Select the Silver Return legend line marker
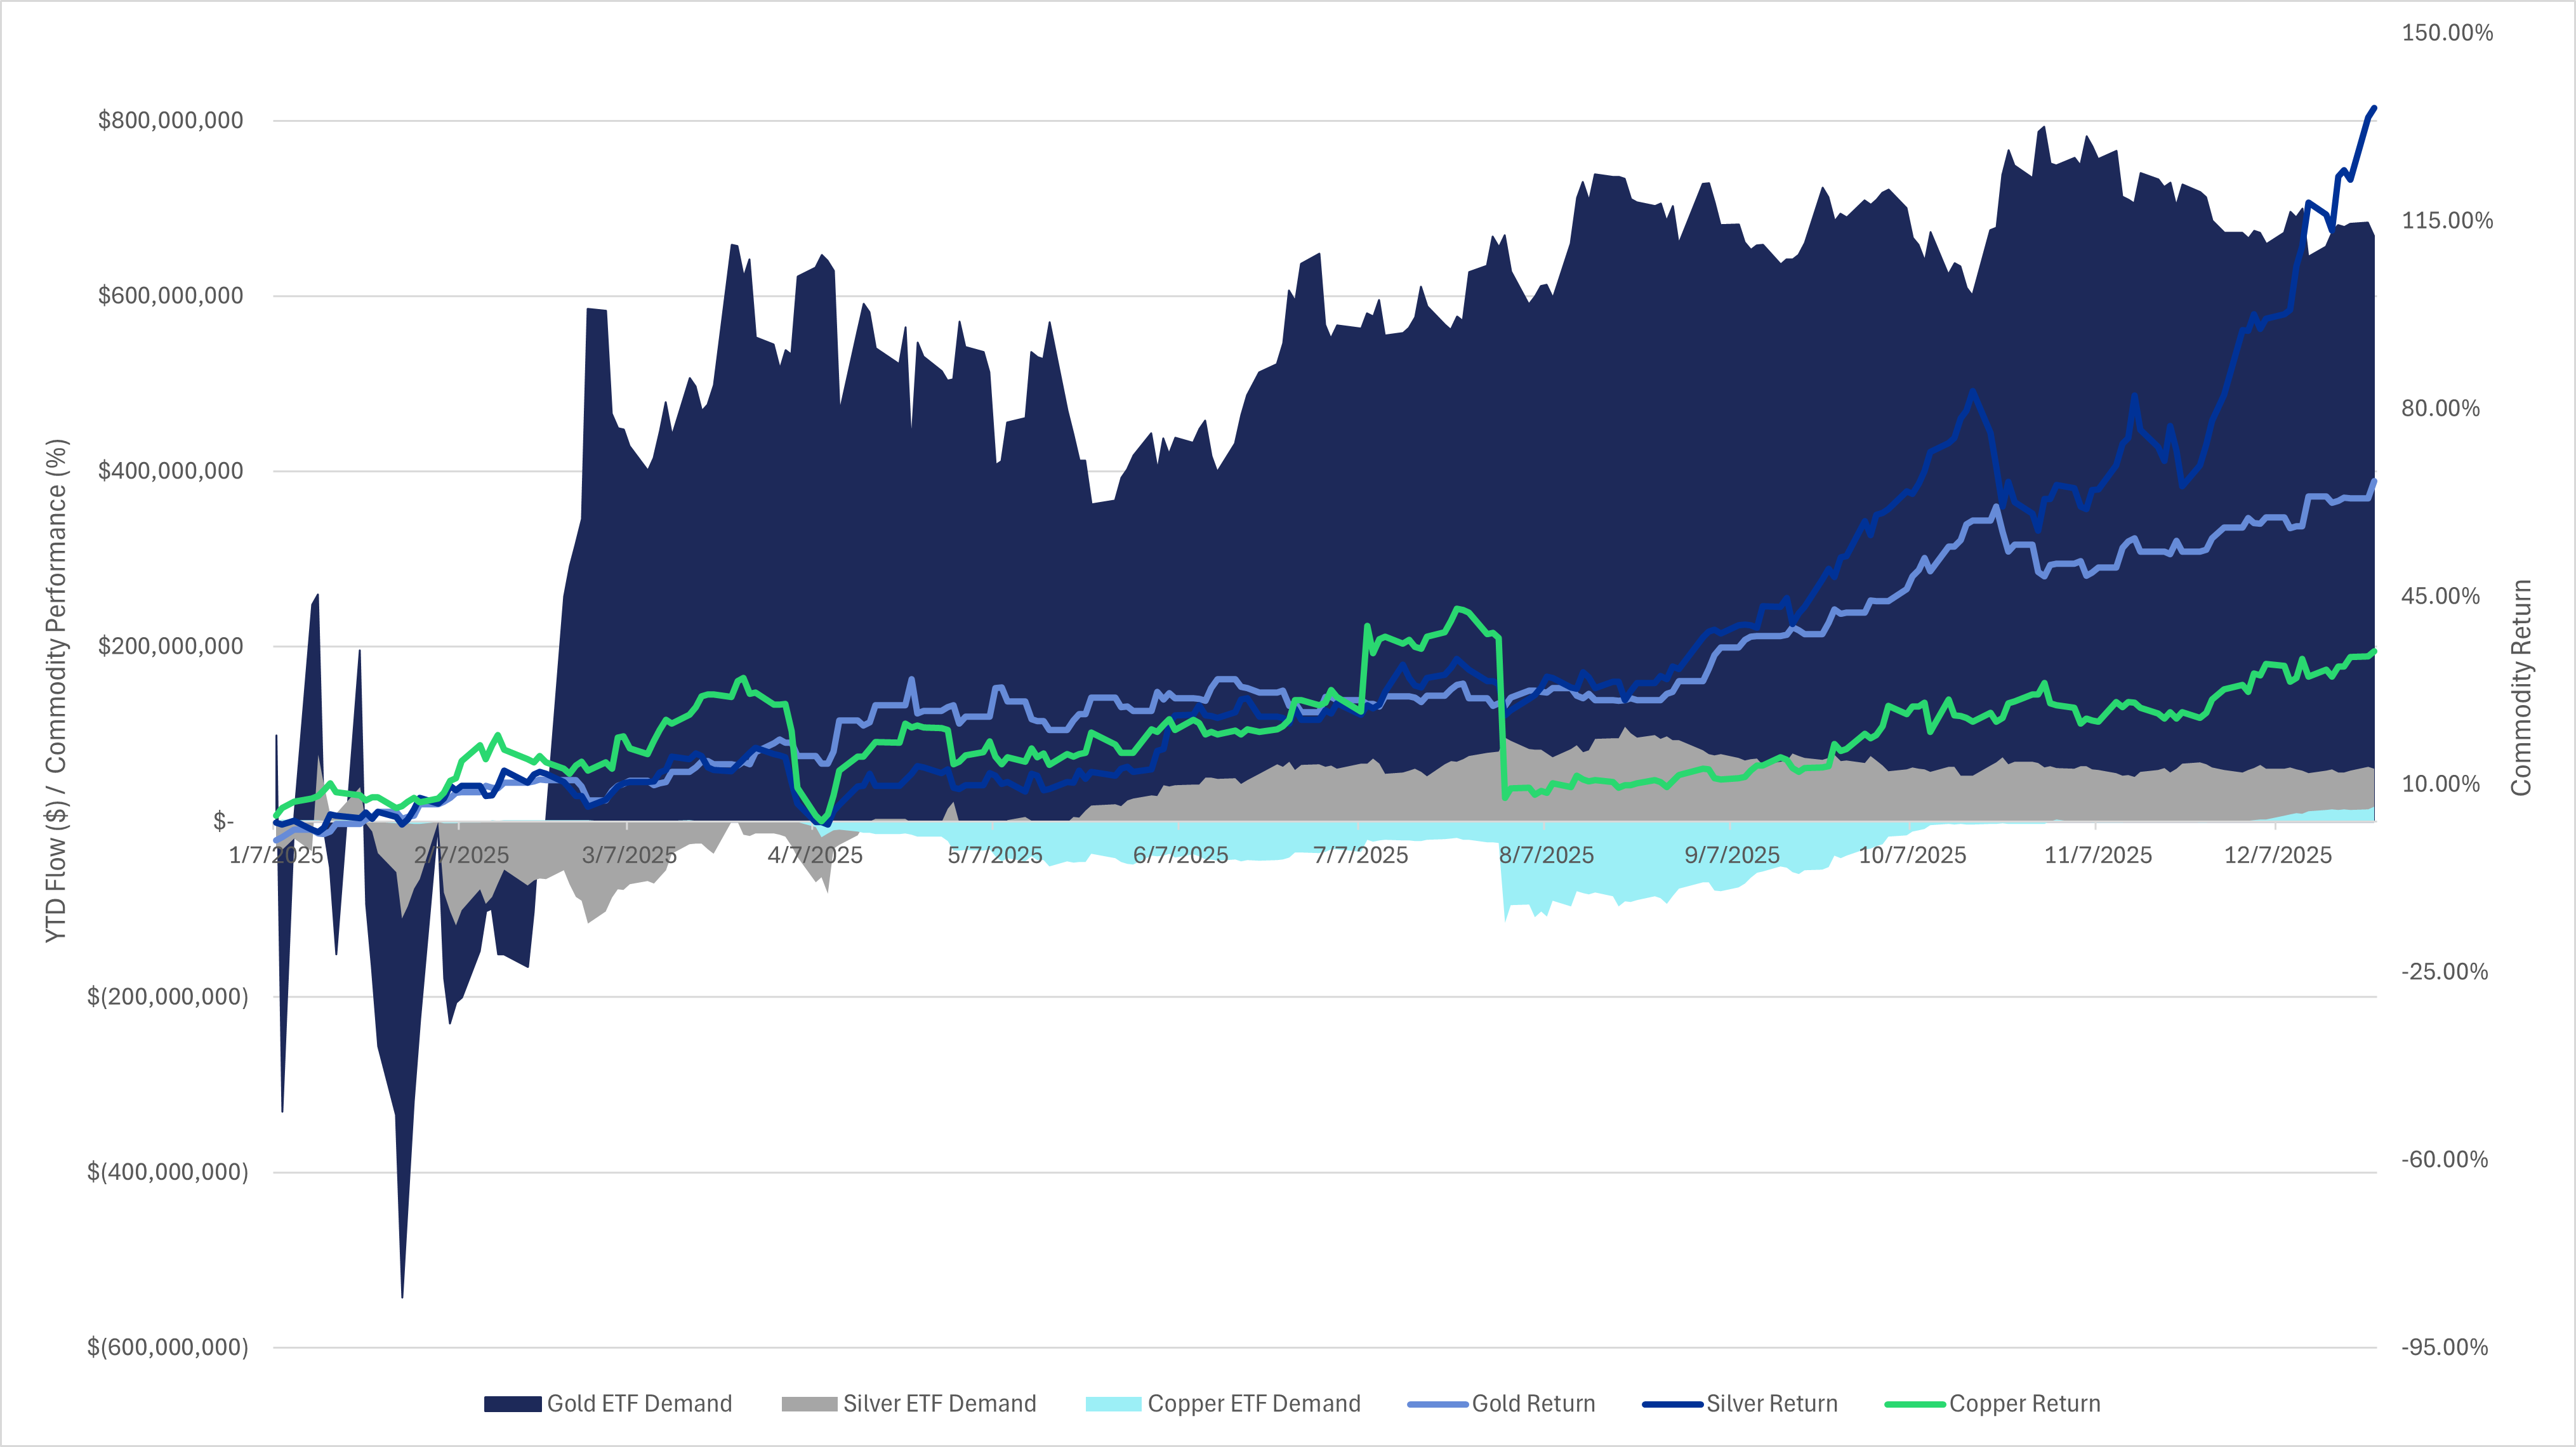This screenshot has height=1447, width=2576. click(x=1672, y=1404)
